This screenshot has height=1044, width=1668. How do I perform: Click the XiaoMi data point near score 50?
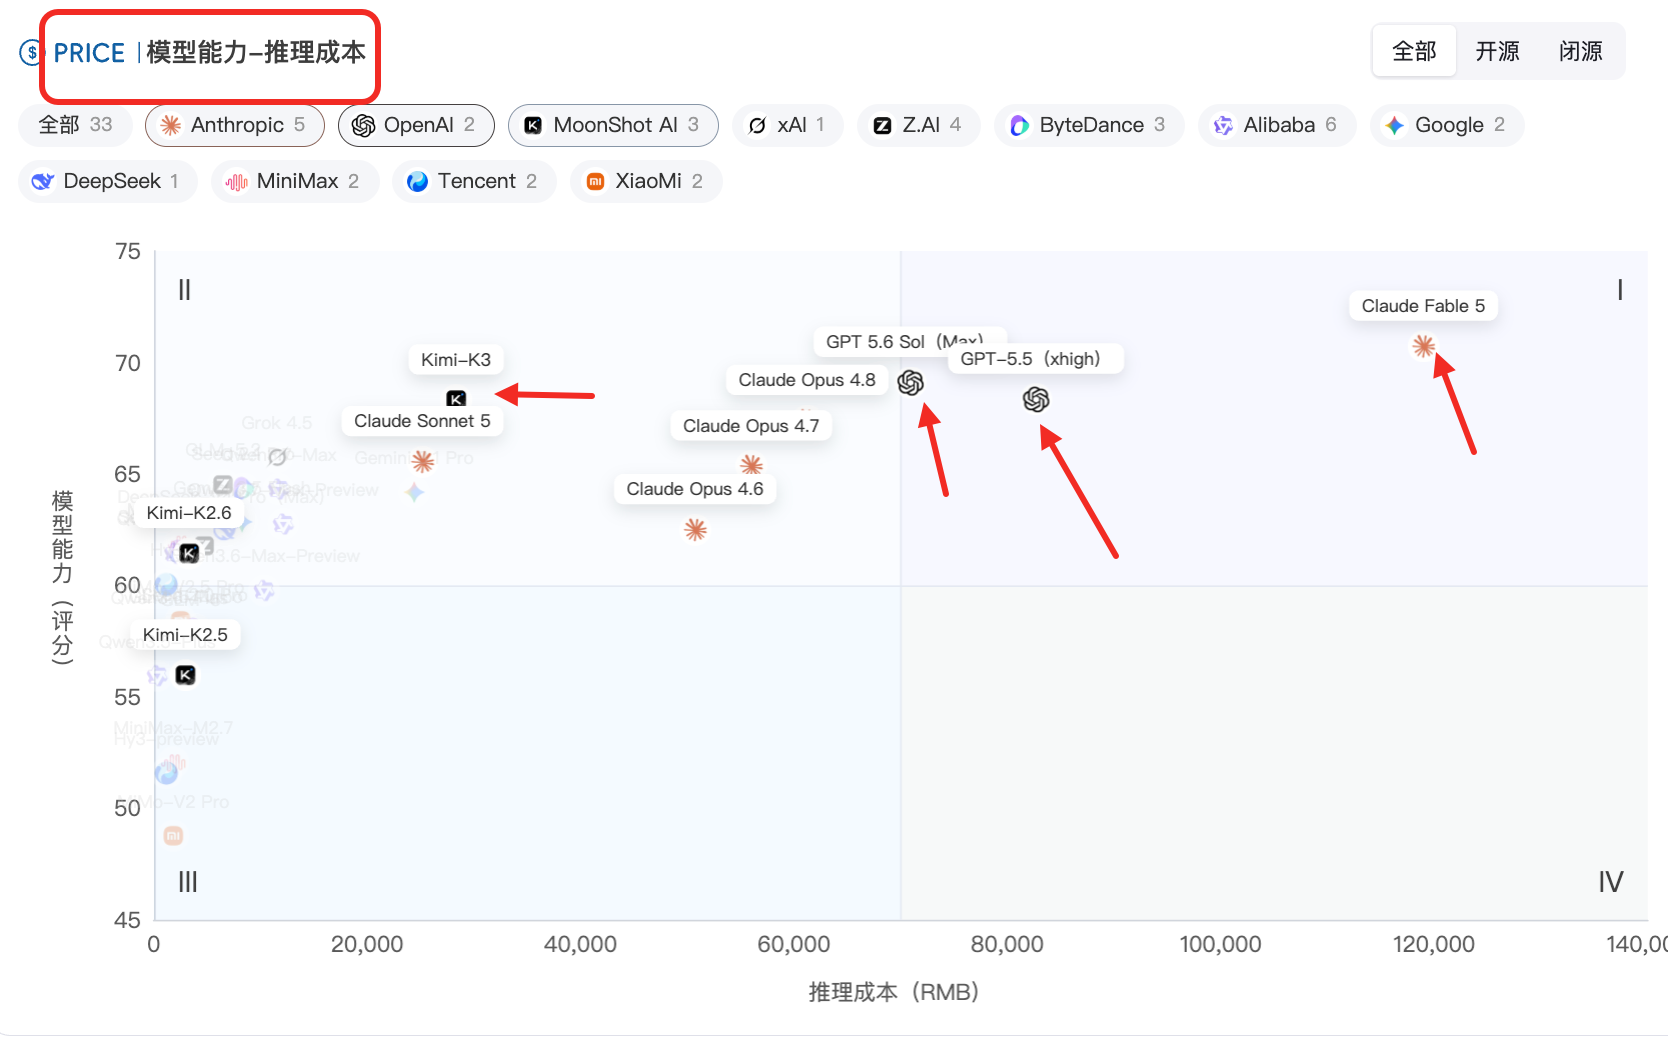pos(173,835)
